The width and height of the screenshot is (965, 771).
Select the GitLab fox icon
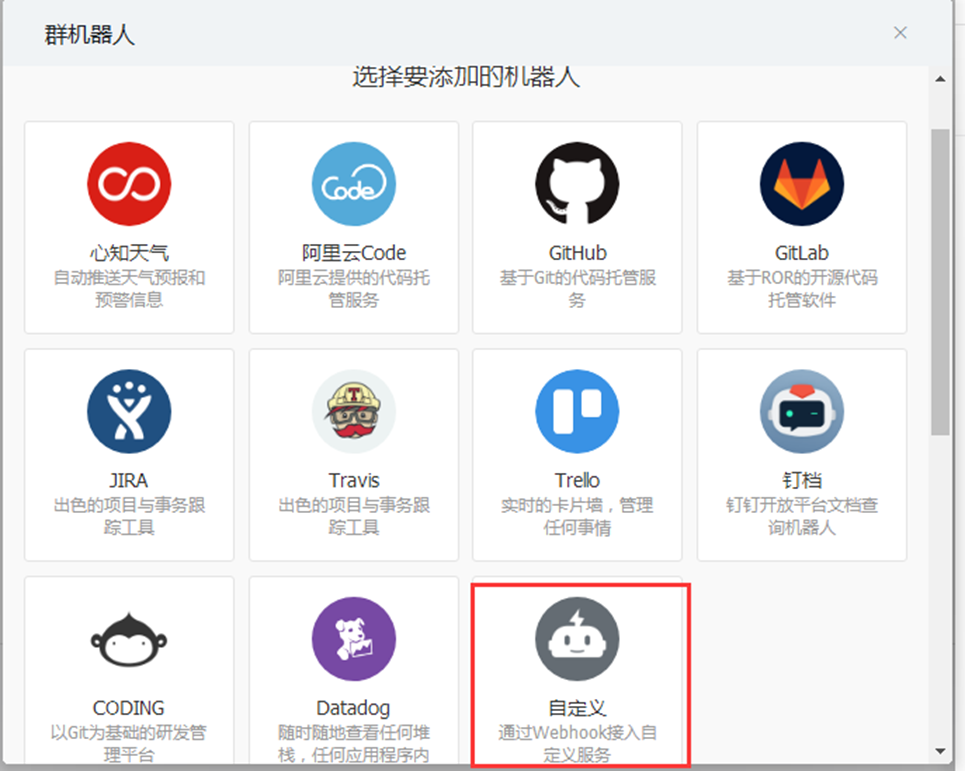pos(802,184)
